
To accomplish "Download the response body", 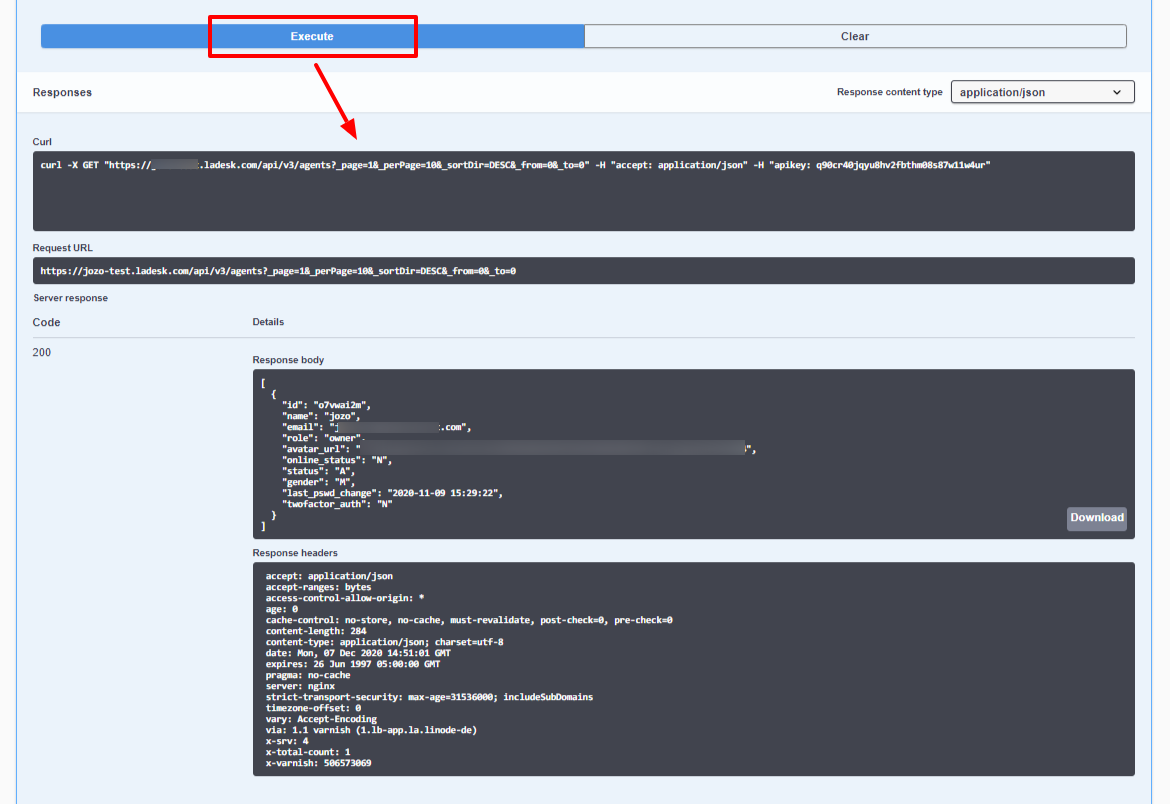I will (1097, 518).
